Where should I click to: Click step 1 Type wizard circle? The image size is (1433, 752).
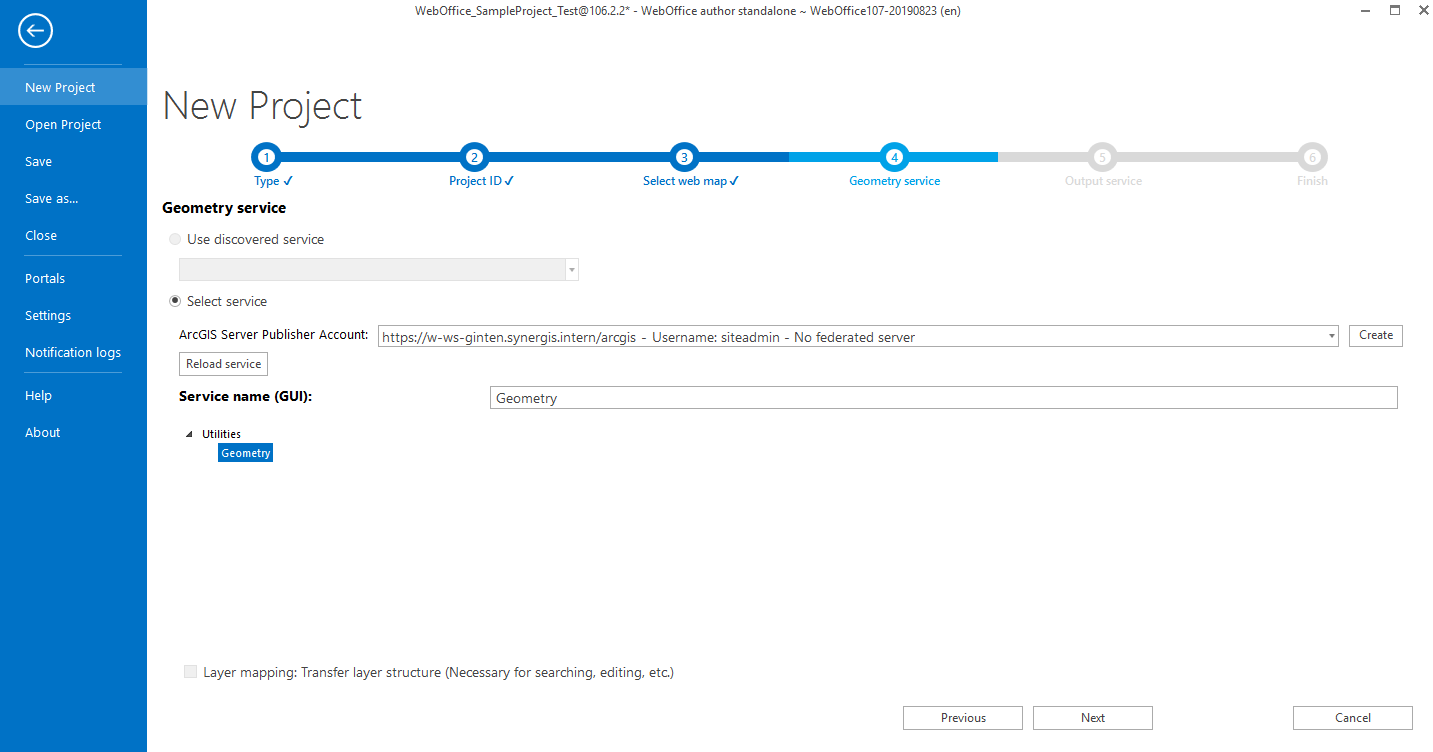coord(266,157)
